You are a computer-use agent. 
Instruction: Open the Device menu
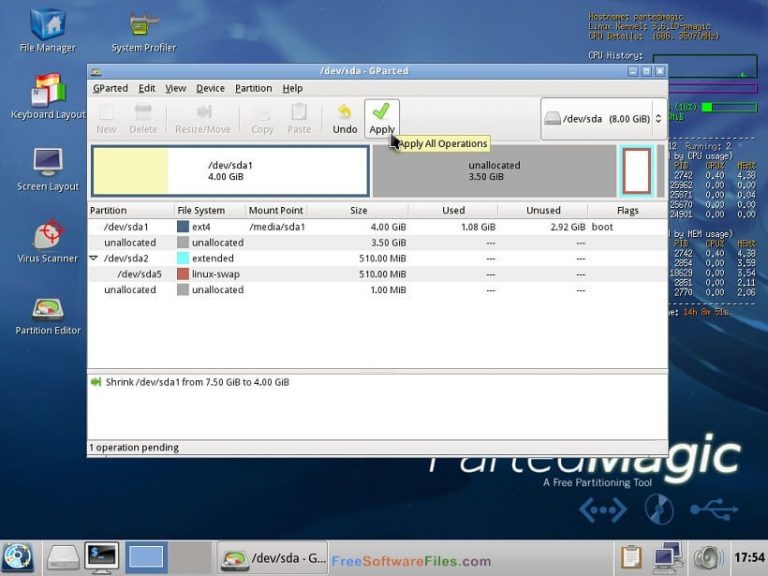[x=210, y=88]
